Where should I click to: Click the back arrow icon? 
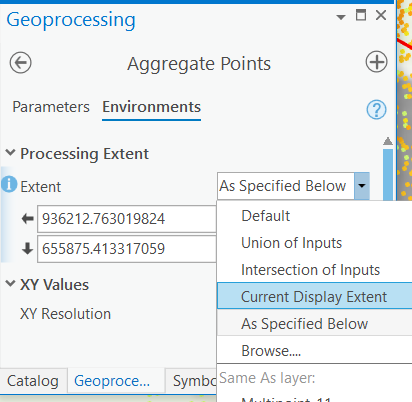tap(21, 63)
